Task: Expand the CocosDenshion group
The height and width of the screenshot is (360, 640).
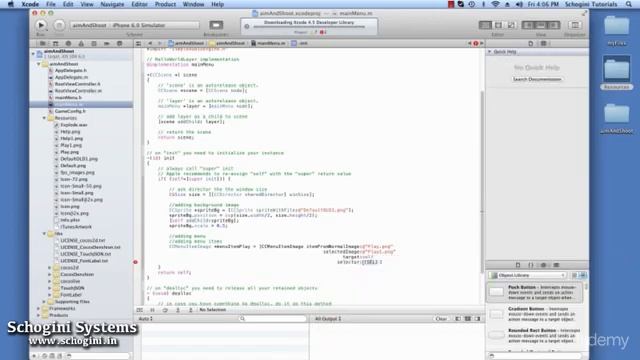Action: [50, 274]
